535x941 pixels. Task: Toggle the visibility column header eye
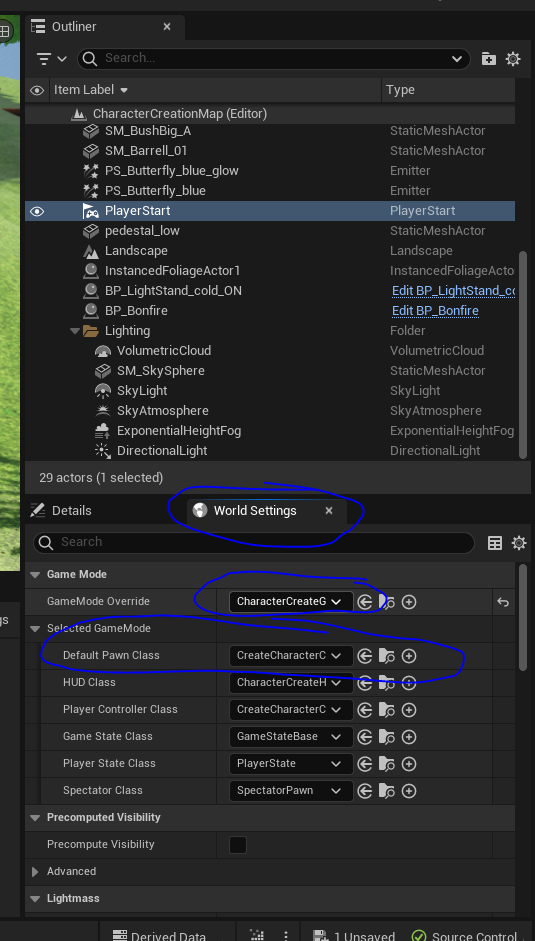[x=37, y=91]
